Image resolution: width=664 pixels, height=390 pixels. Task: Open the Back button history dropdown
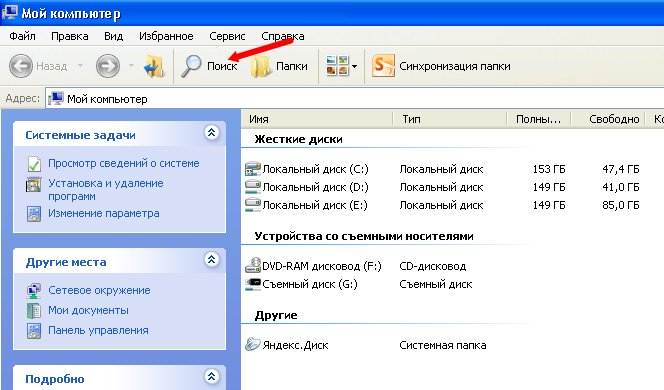80,66
